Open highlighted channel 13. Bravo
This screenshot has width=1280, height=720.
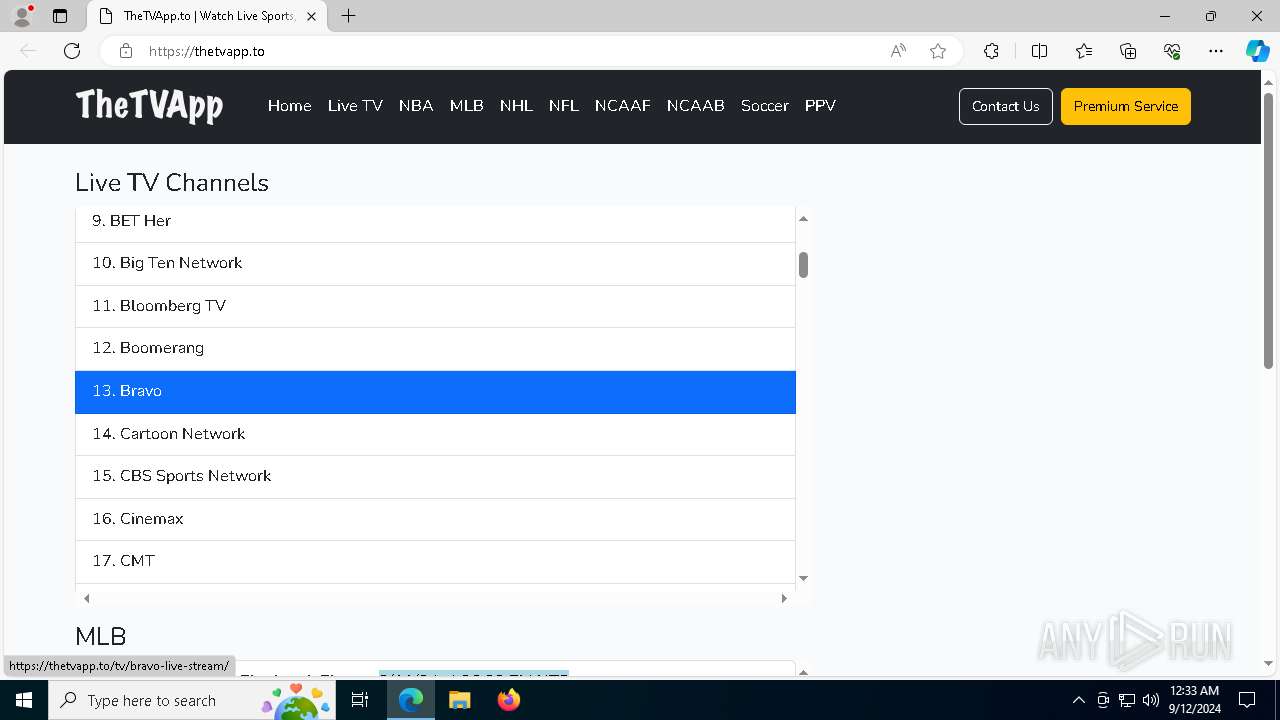pyautogui.click(x=435, y=392)
